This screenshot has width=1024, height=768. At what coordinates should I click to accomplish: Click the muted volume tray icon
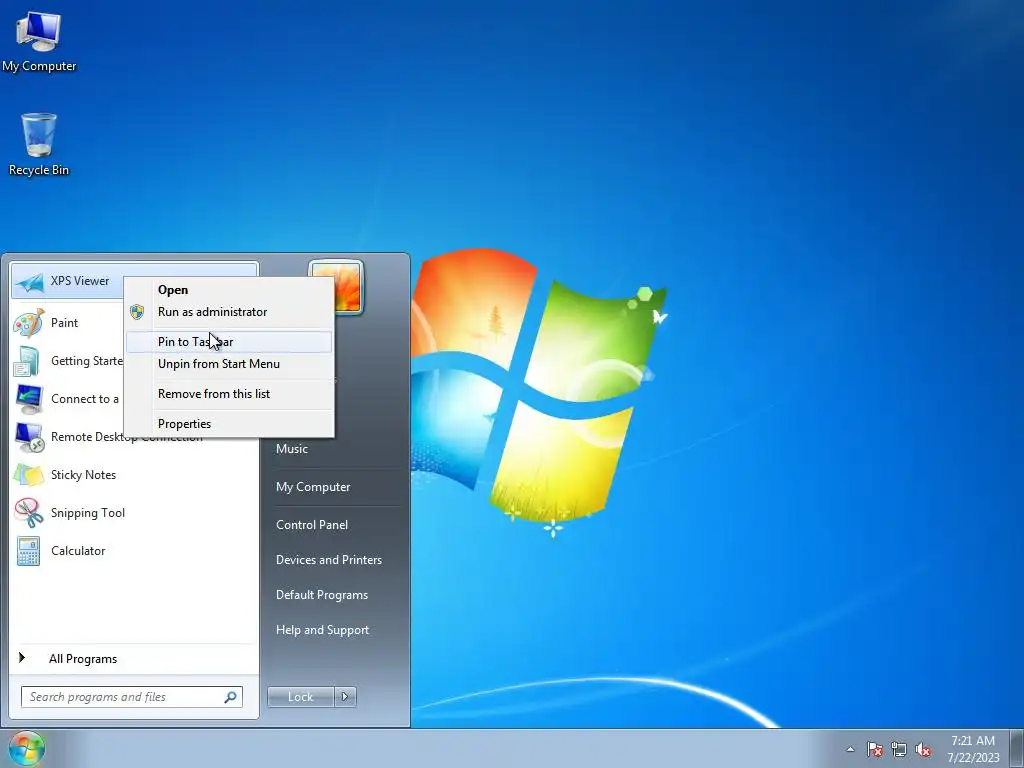923,749
